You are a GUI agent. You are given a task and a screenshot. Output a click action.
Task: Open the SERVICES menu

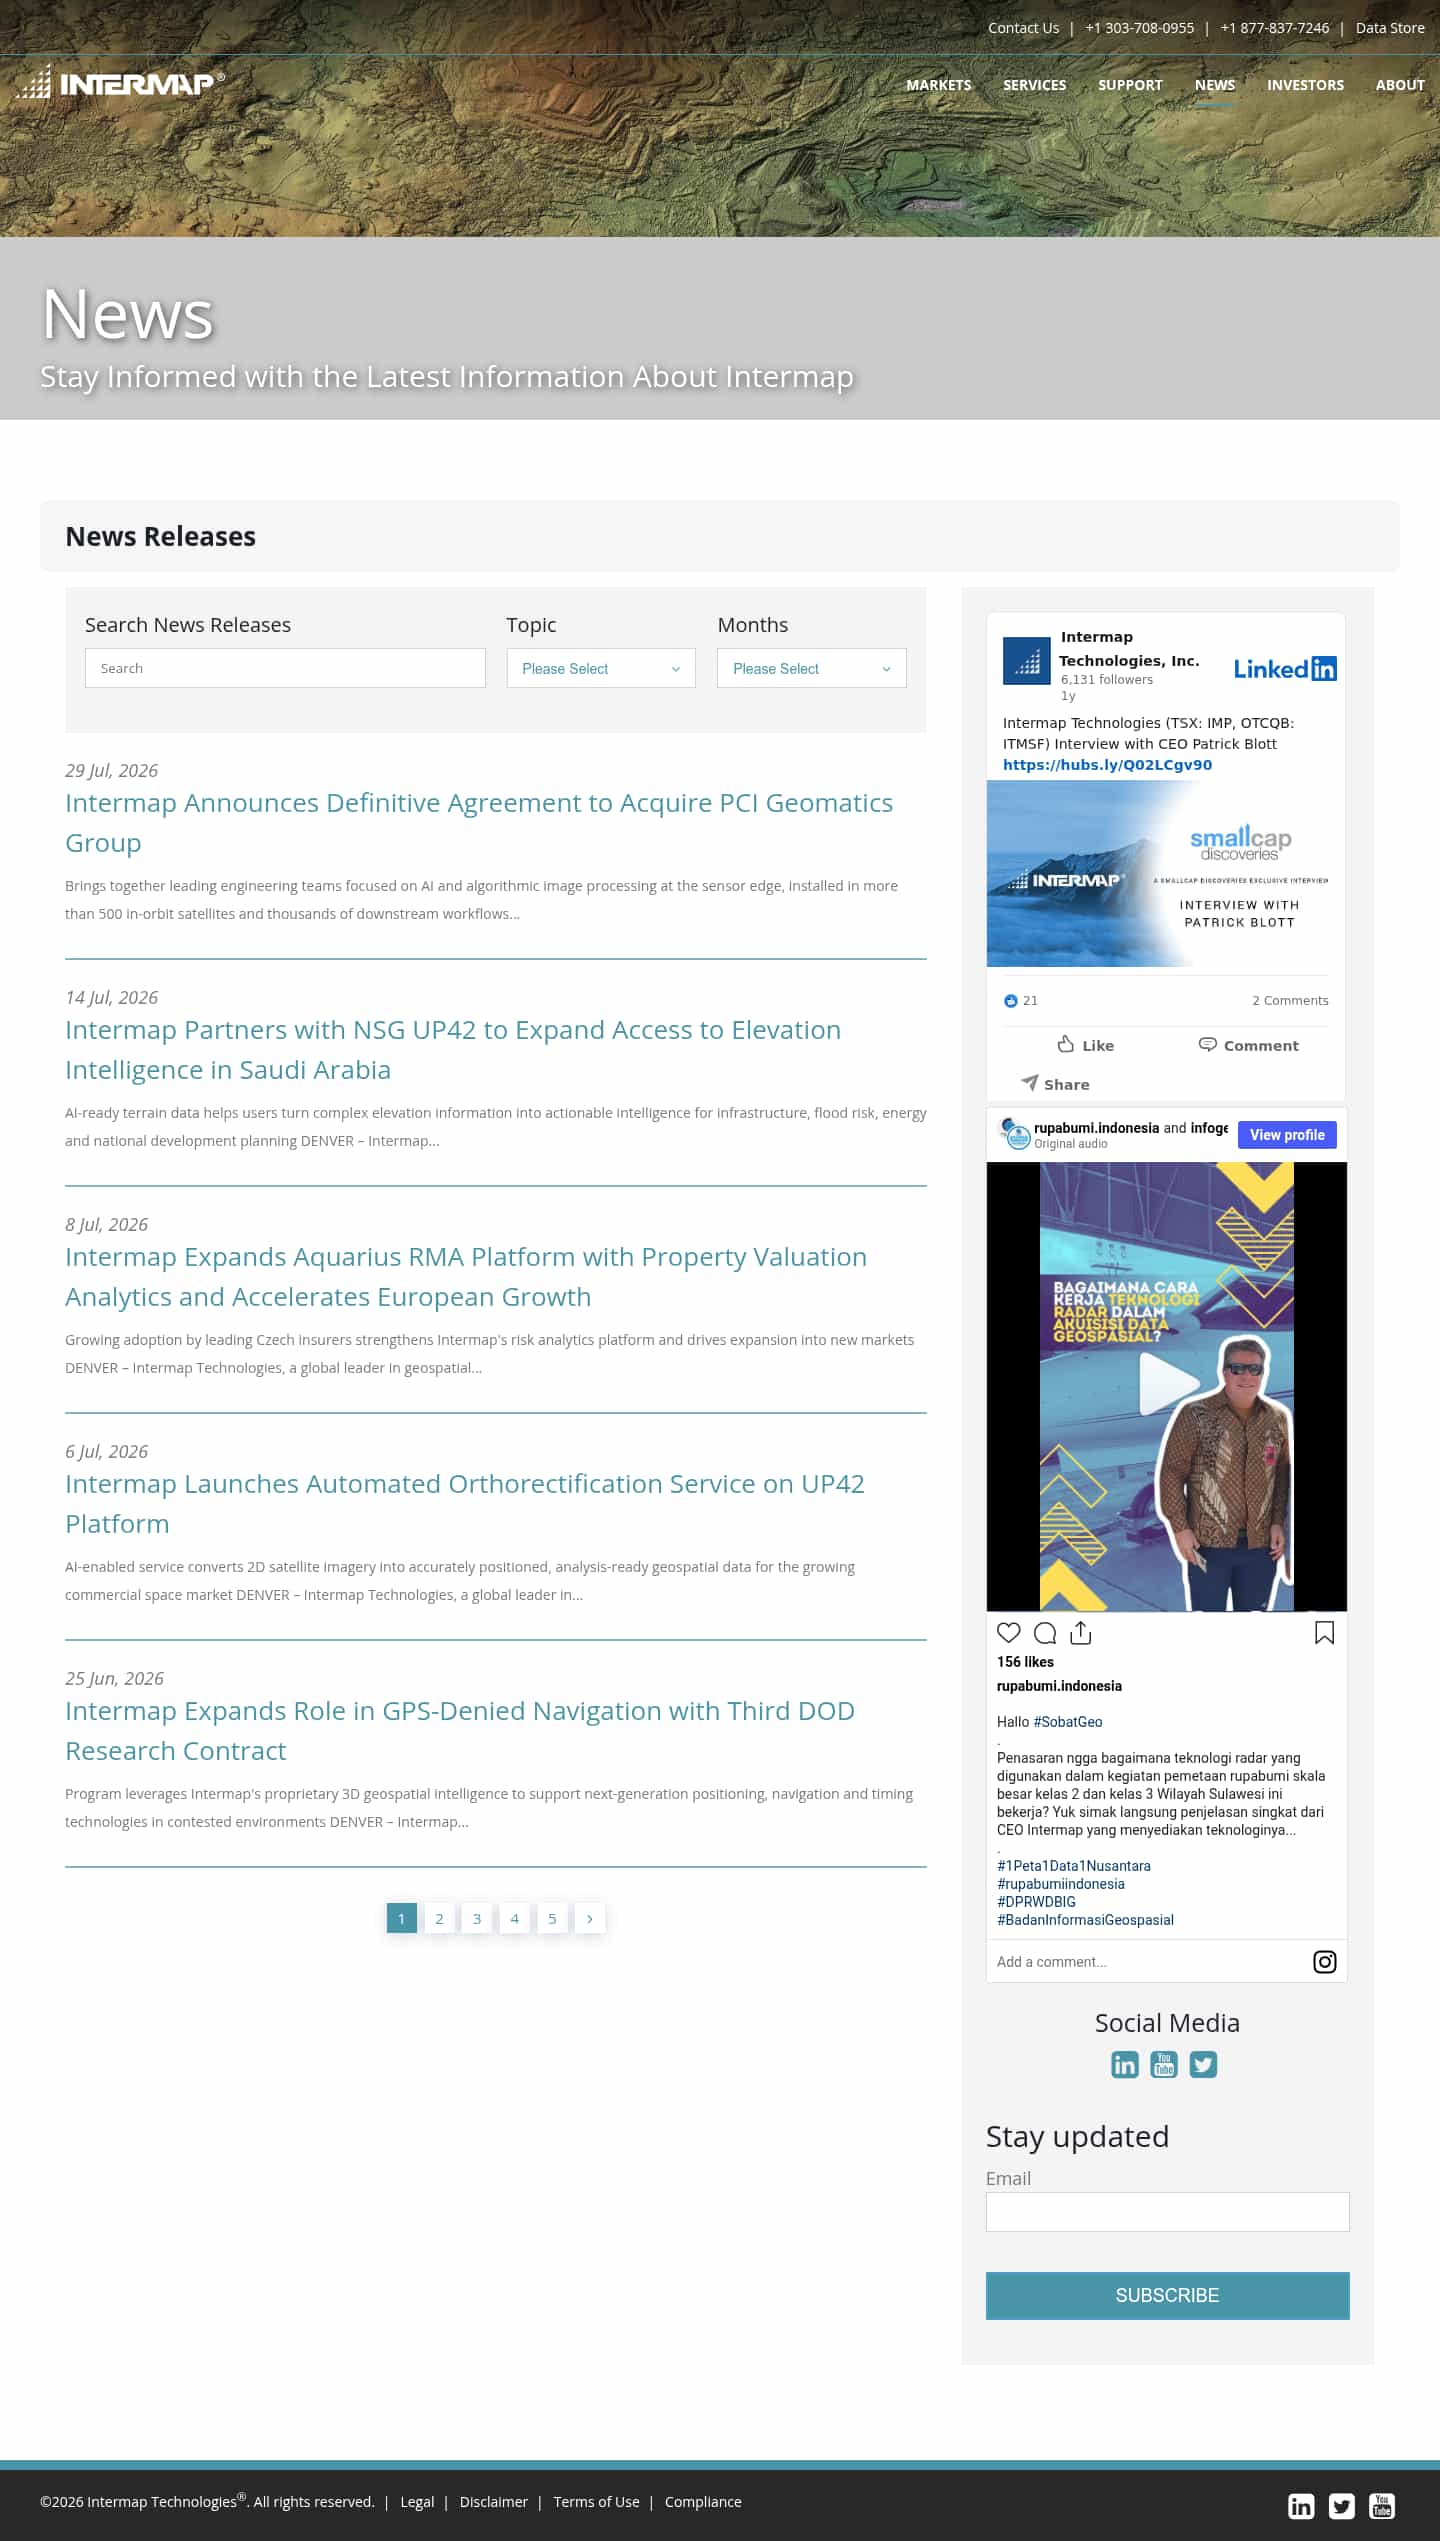coord(1035,85)
